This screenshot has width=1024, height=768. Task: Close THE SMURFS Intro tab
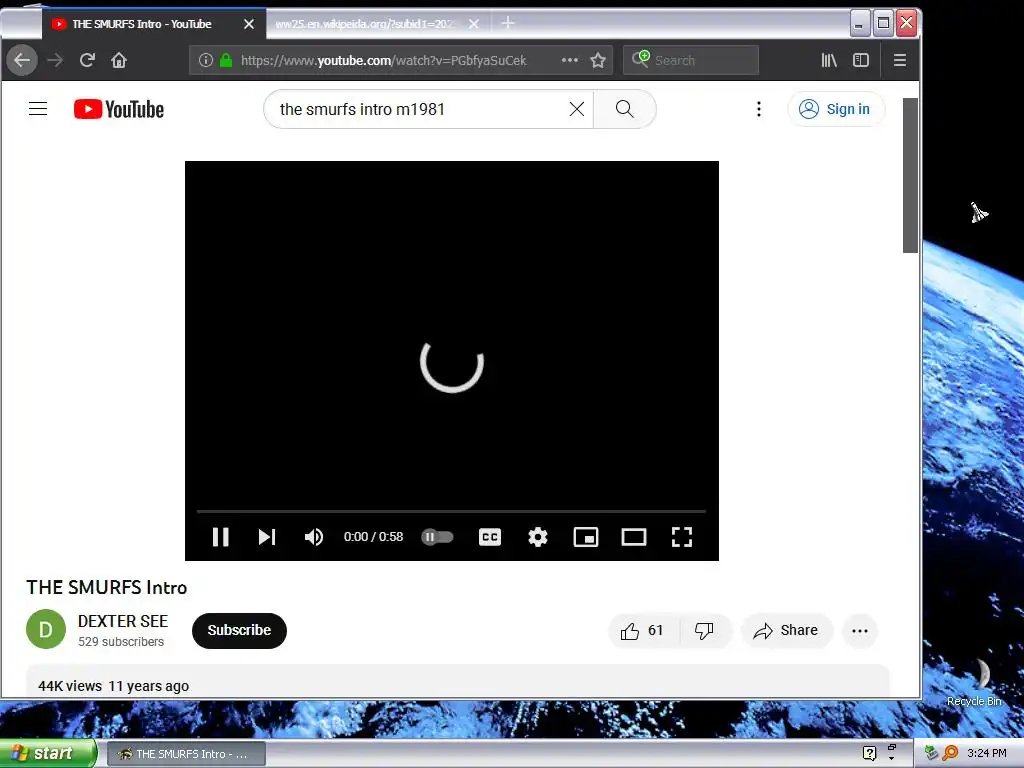[249, 24]
